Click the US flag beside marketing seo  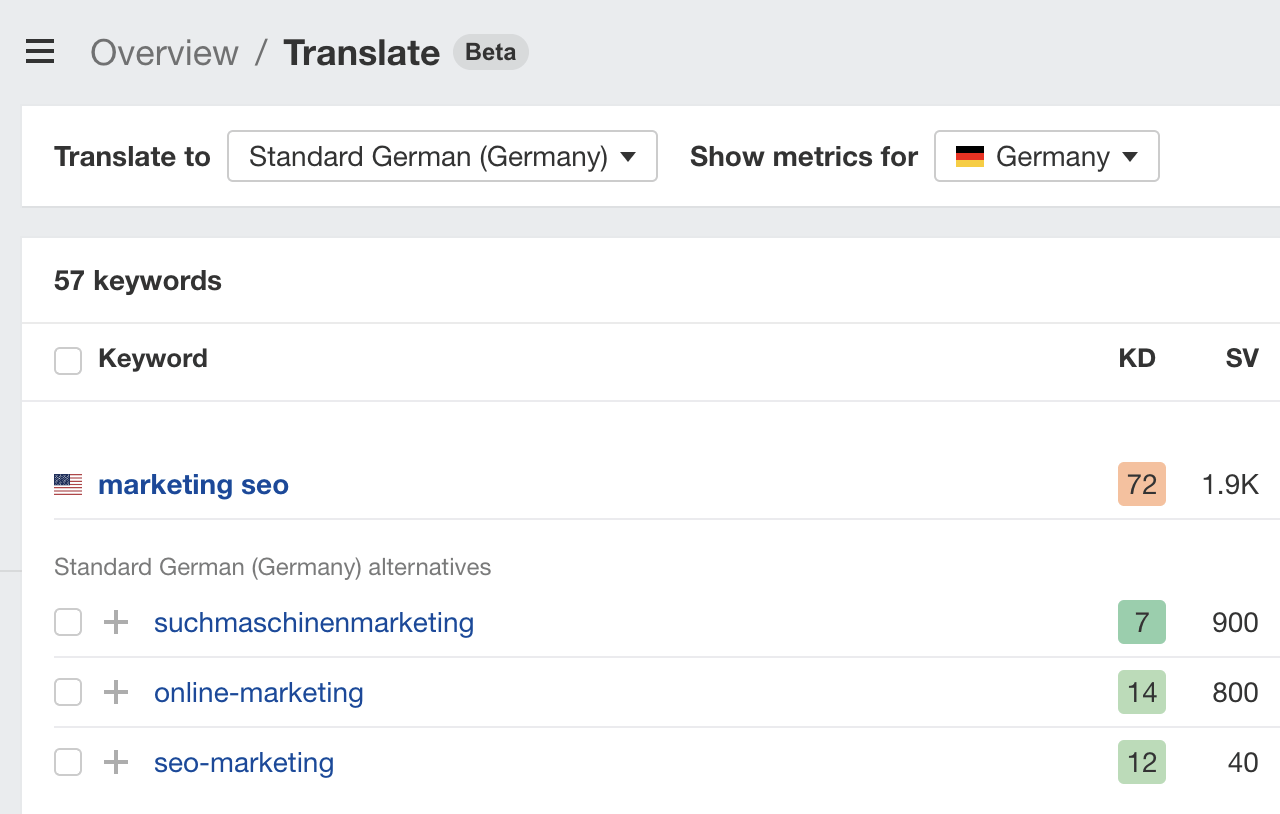(66, 484)
